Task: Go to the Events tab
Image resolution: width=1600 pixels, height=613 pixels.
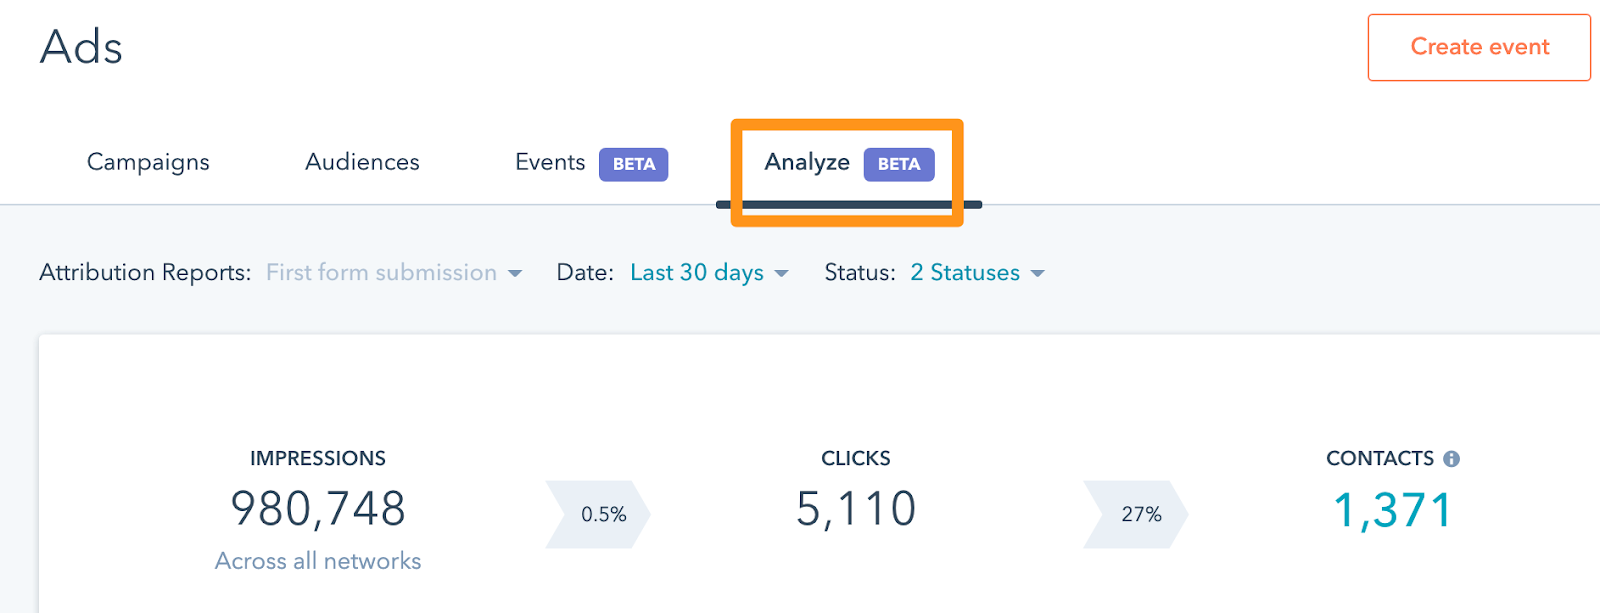Action: (550, 162)
